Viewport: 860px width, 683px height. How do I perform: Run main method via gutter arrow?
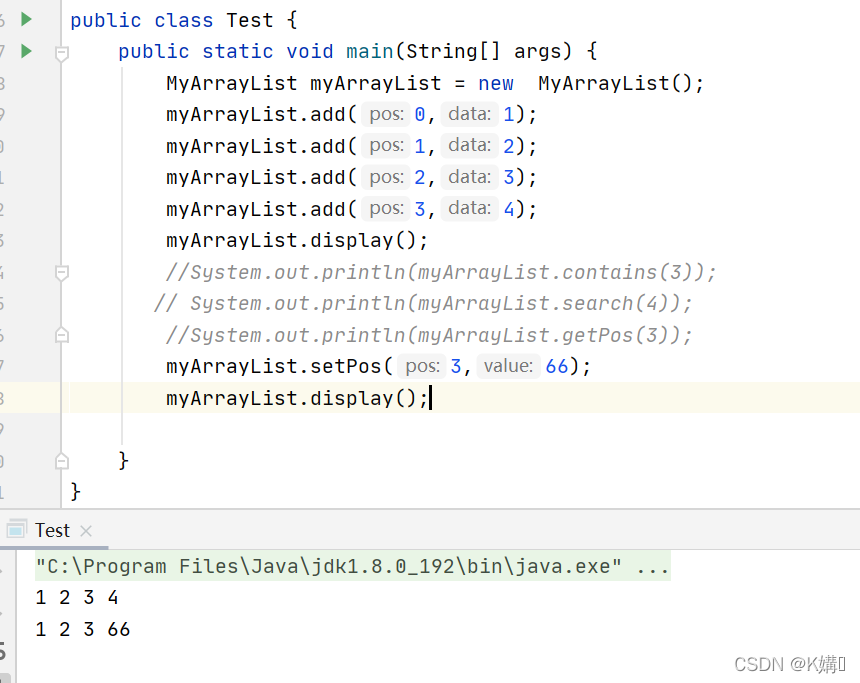pos(26,52)
